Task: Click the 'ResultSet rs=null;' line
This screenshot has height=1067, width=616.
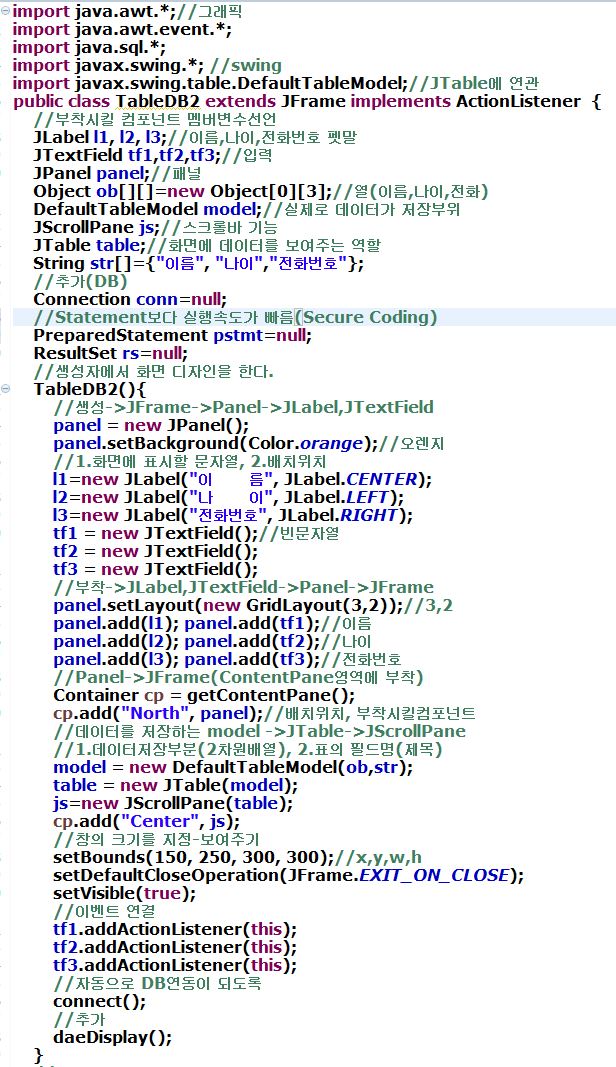Action: pyautogui.click(x=111, y=353)
